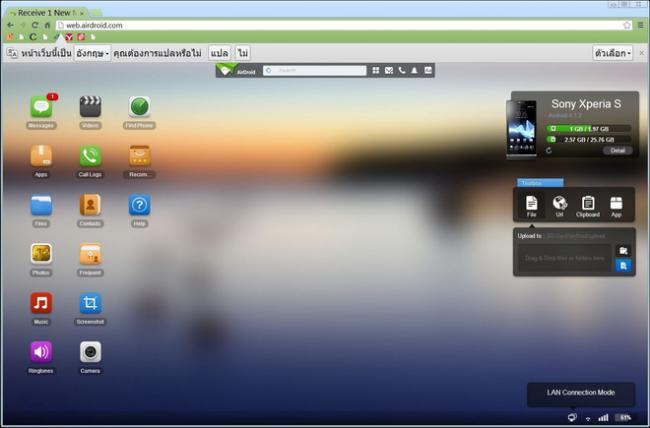Open the Photos icon

(41, 254)
